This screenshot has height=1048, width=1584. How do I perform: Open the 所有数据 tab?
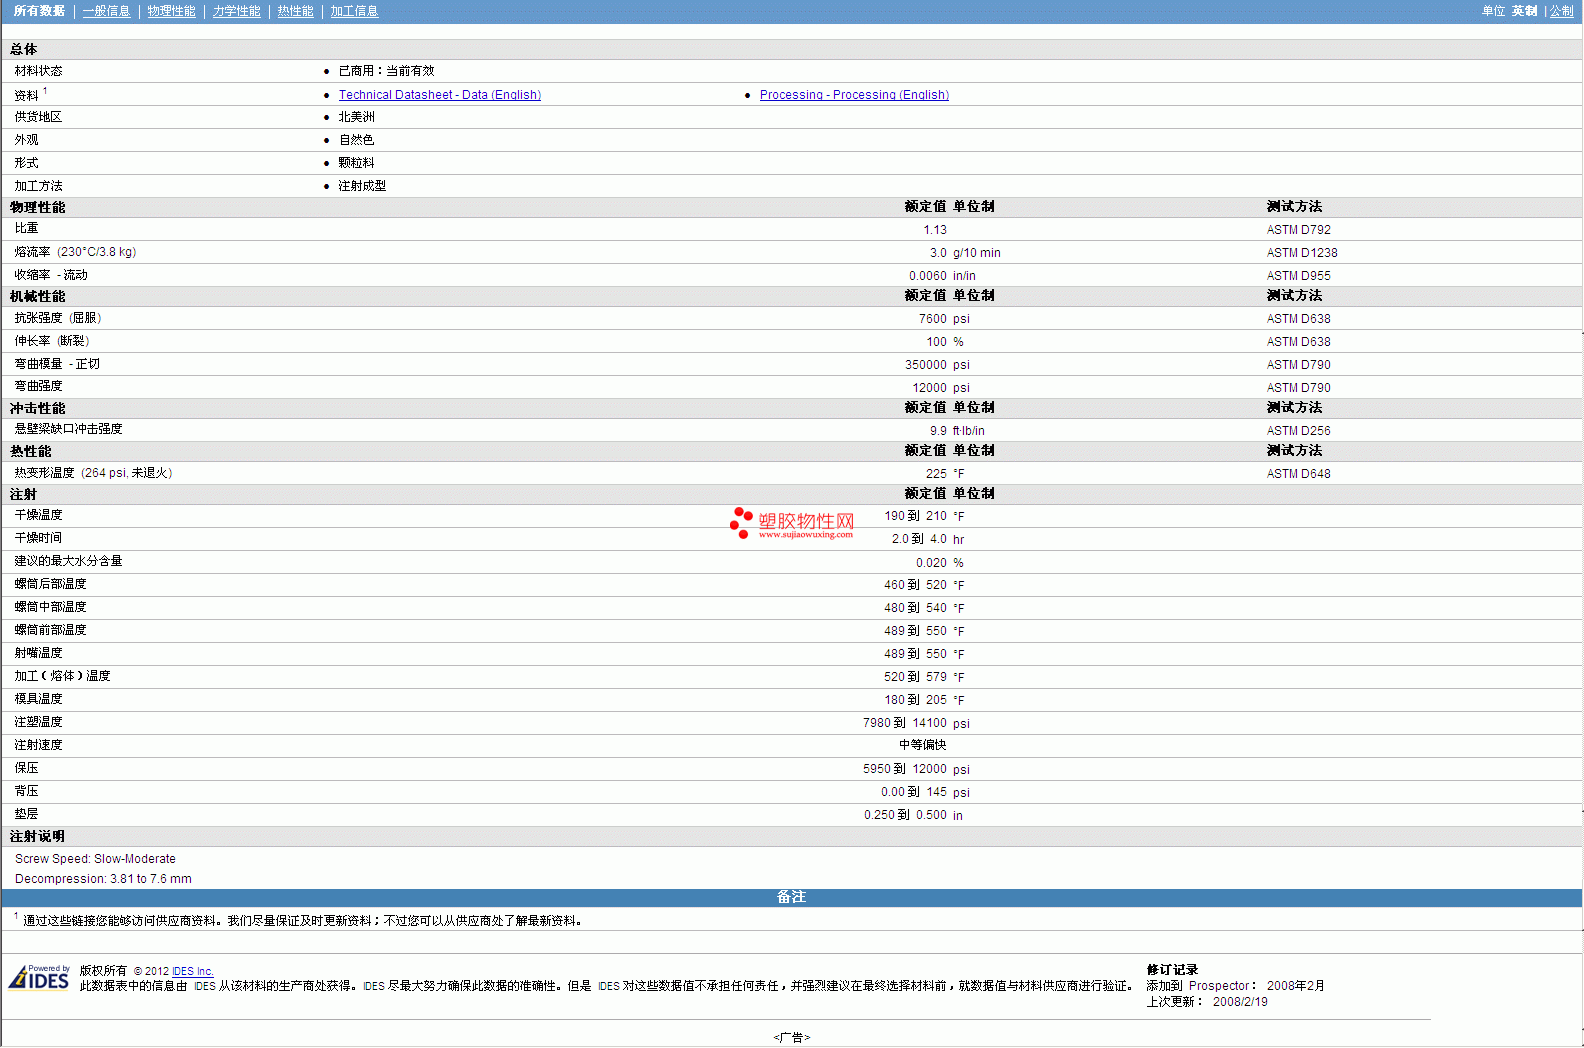point(39,11)
